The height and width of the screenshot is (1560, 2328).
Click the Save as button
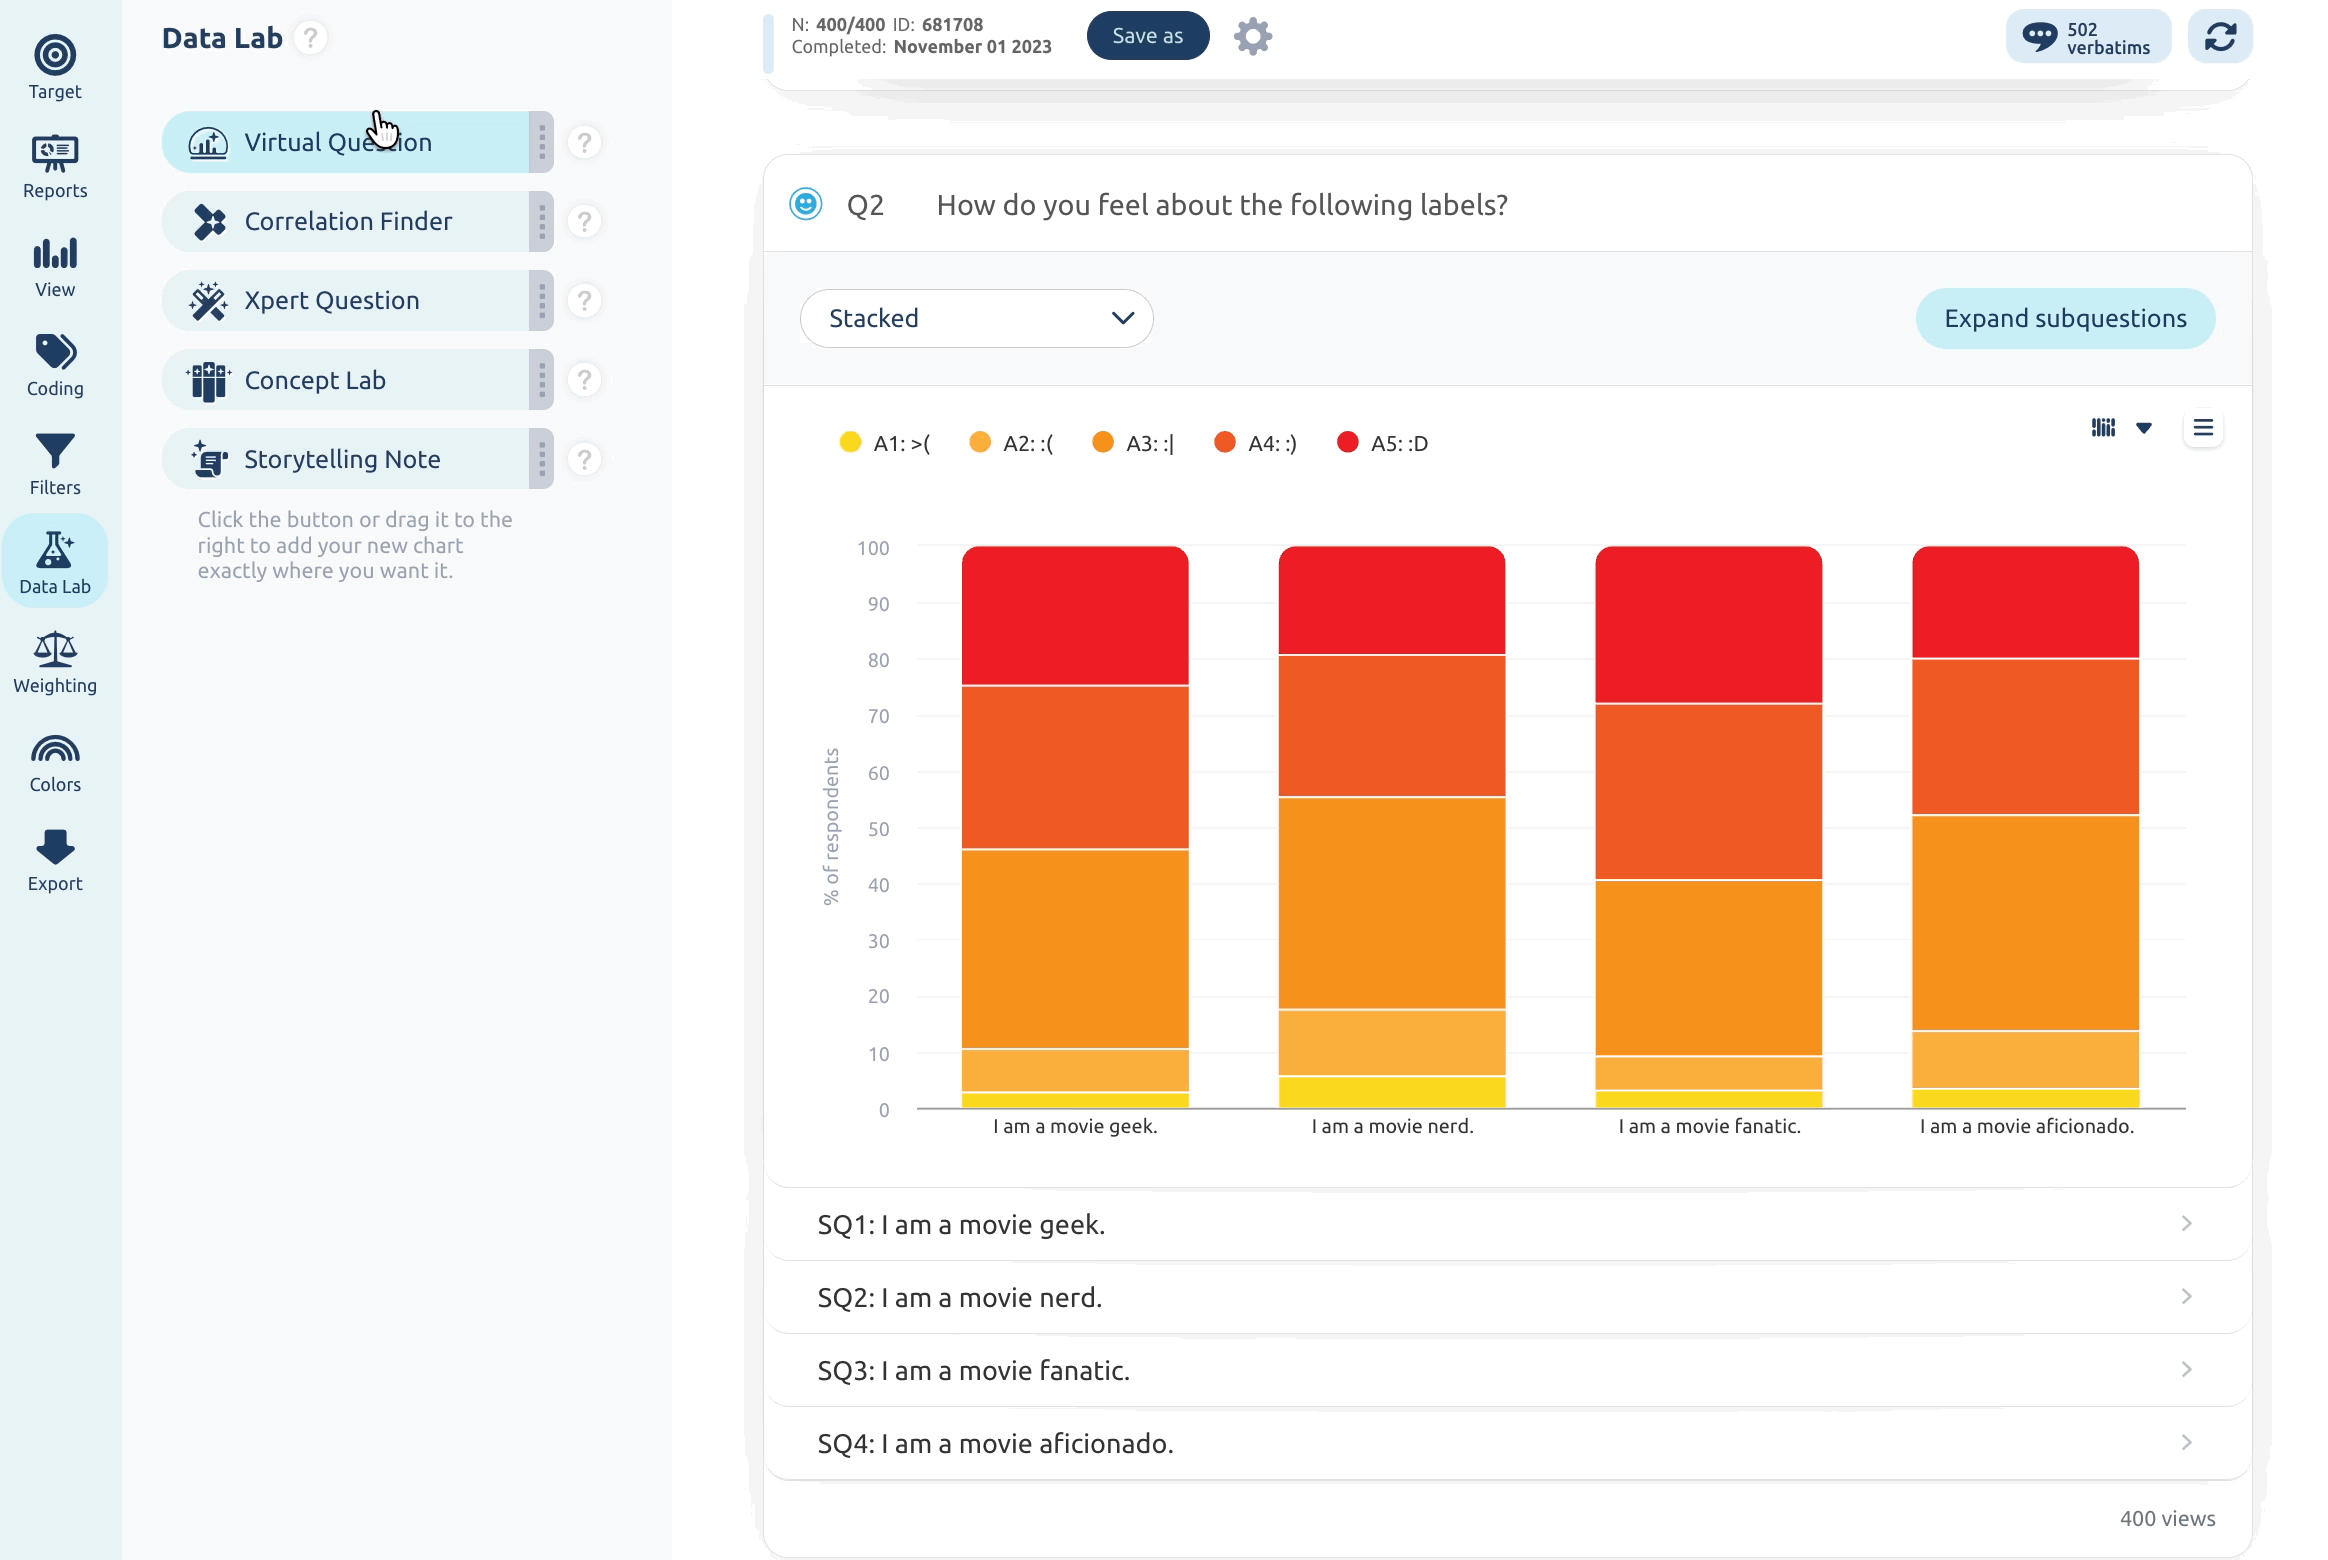[1148, 36]
